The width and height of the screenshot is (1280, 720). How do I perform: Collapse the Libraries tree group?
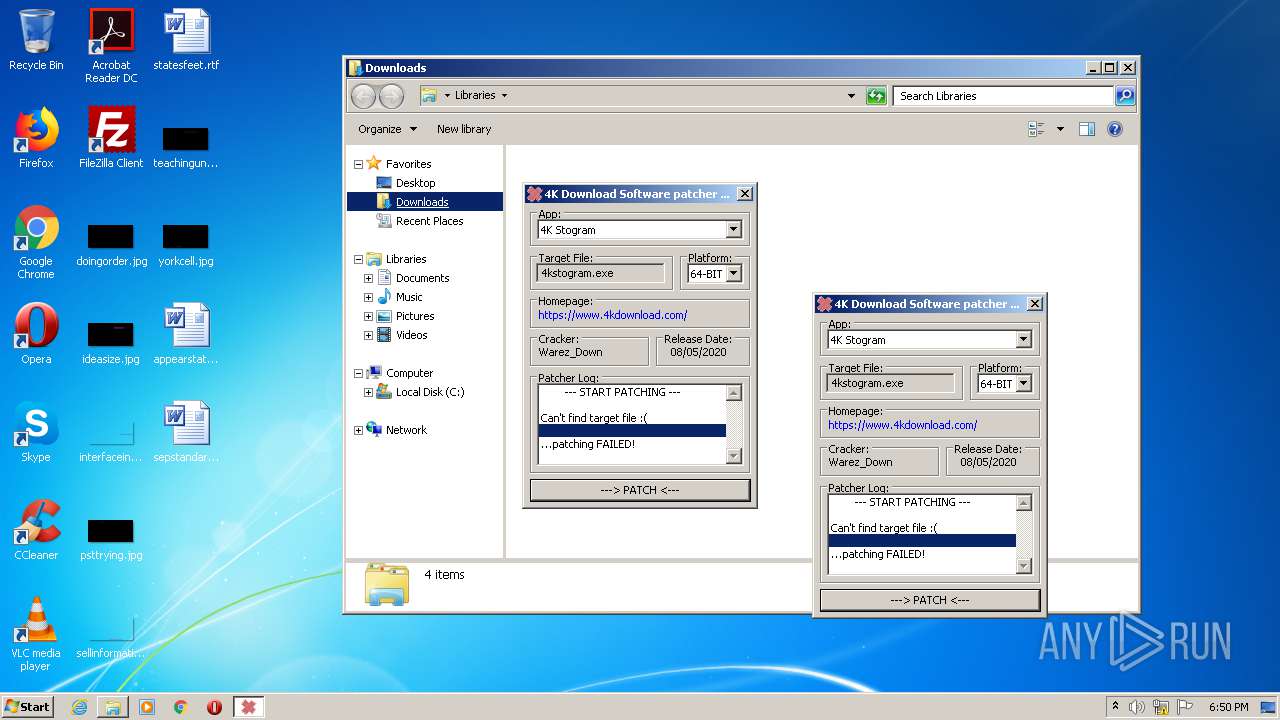click(x=358, y=259)
